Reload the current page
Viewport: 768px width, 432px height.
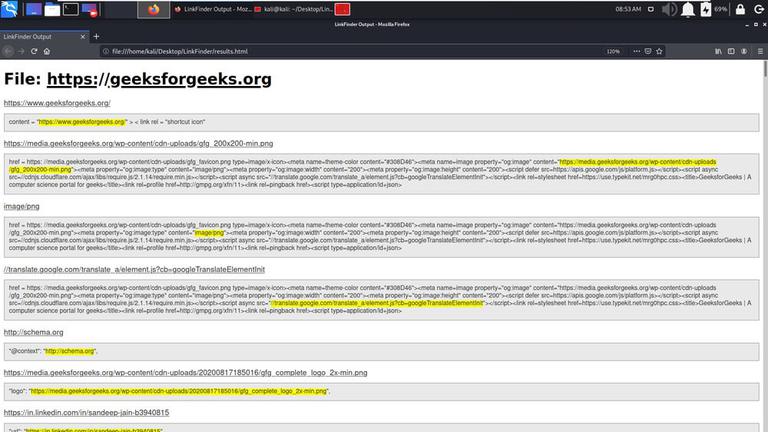[x=34, y=51]
